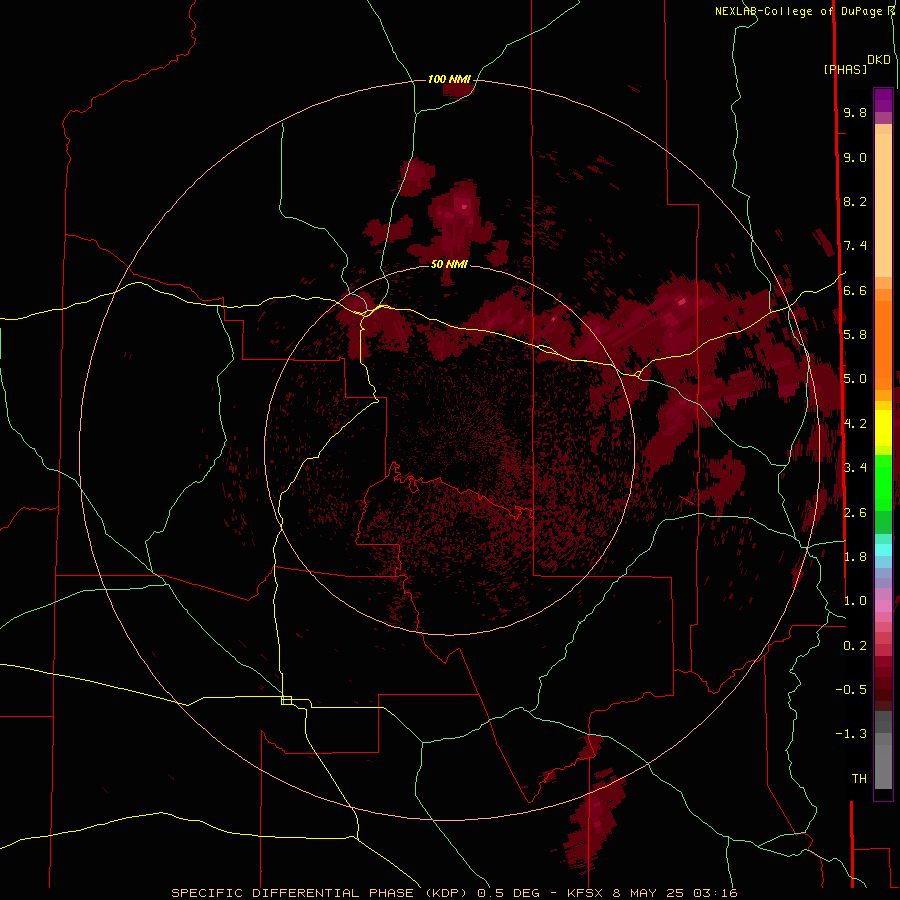Click the 3.4 value on color scale

(855, 468)
